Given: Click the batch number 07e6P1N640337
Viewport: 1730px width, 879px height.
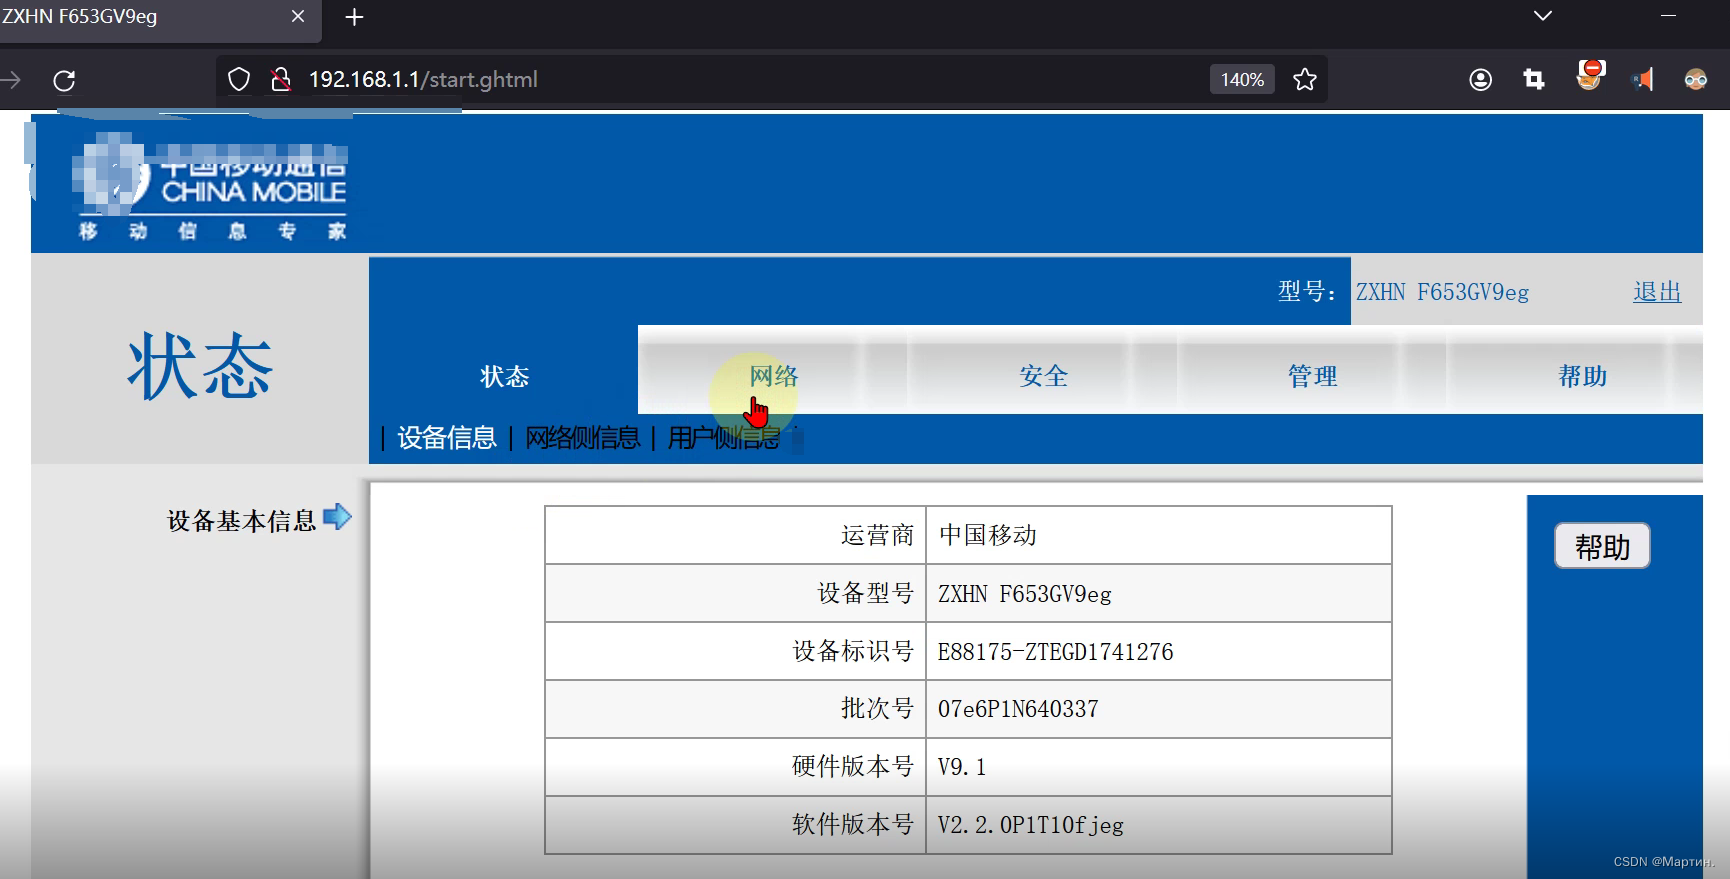Looking at the screenshot, I should 1018,709.
